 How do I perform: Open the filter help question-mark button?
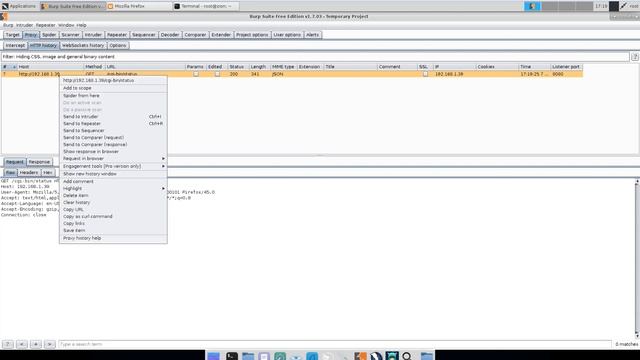point(635,57)
